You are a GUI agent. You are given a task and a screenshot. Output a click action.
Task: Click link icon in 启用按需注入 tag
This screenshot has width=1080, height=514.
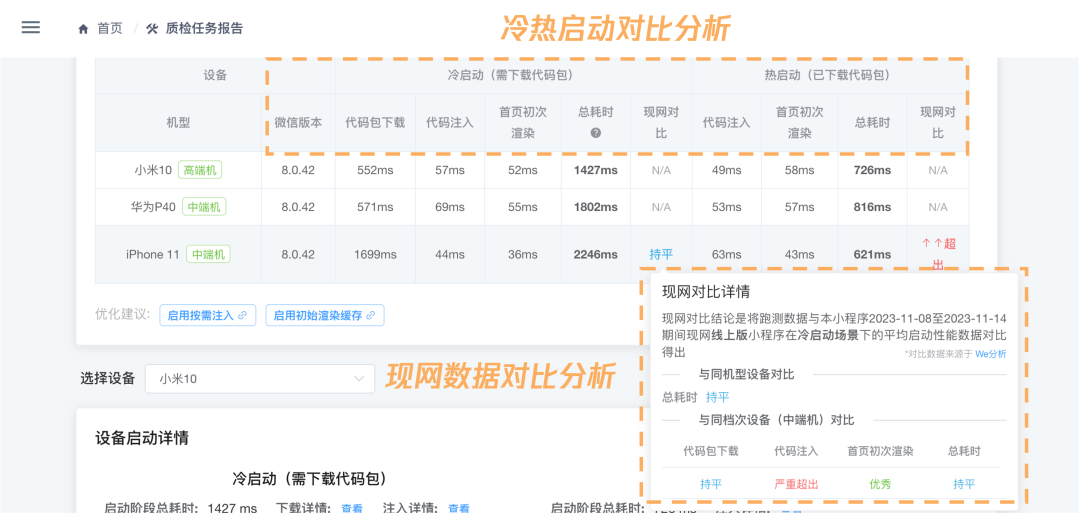pos(242,316)
